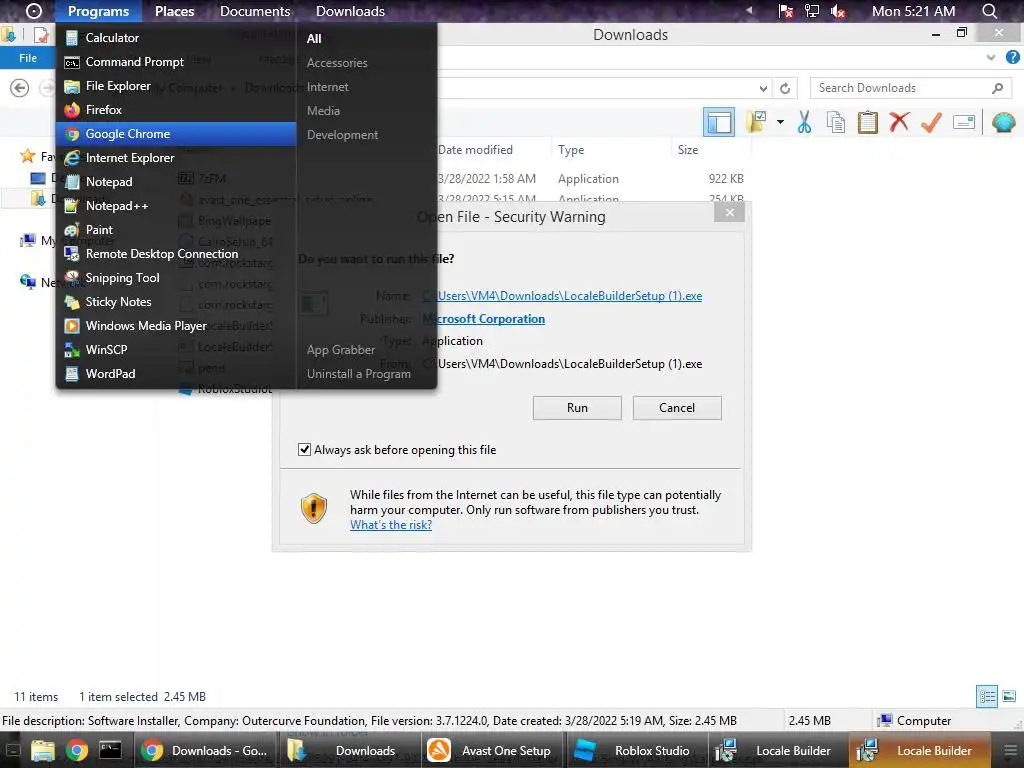Select the Media category
This screenshot has height=768, width=1024.
[323, 111]
